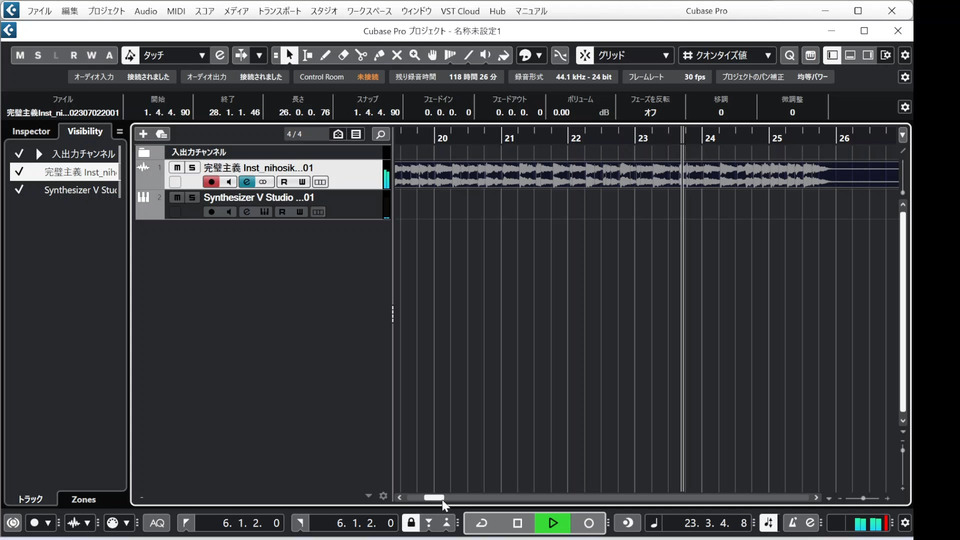Image resolution: width=960 pixels, height=540 pixels.
Task: Open the Edit Instrument piano icon on Synthesizer V track
Action: click(264, 212)
